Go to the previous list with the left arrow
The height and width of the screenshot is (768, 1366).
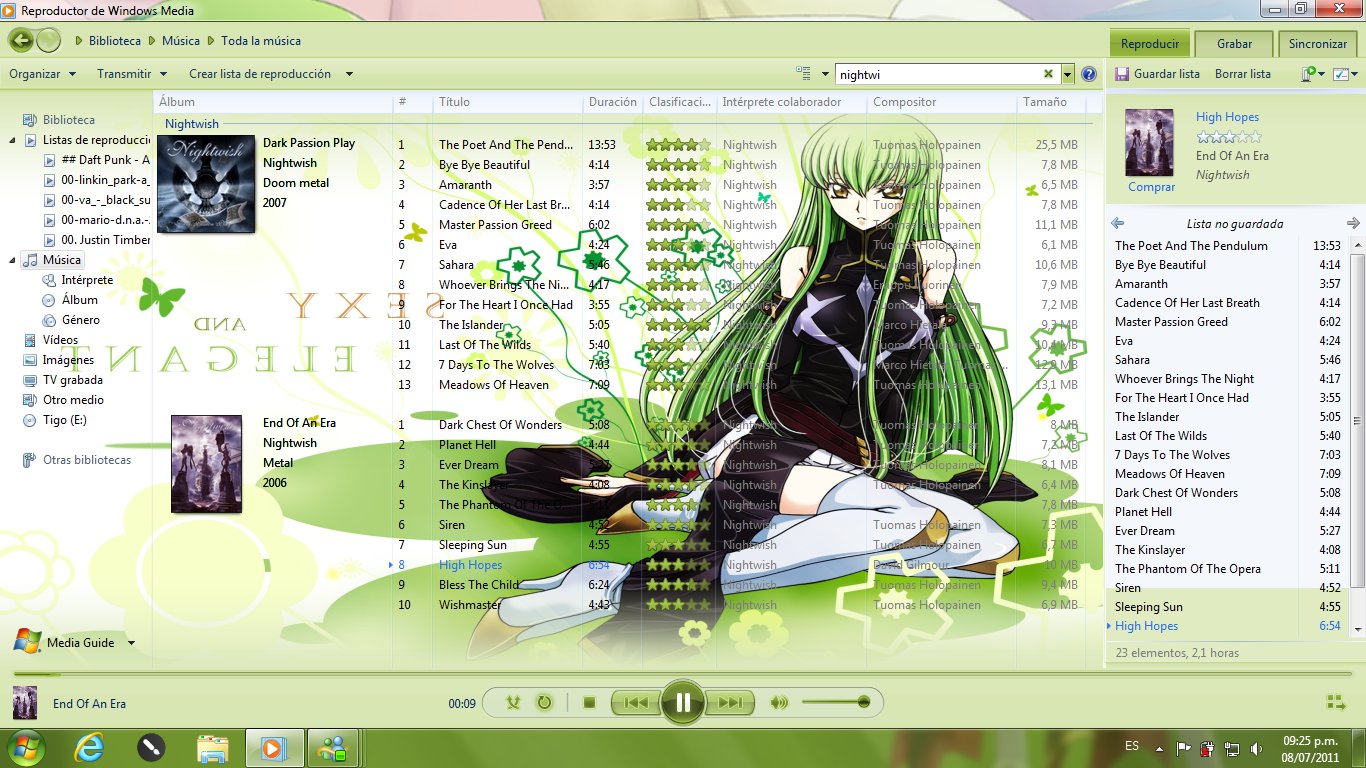(1118, 224)
